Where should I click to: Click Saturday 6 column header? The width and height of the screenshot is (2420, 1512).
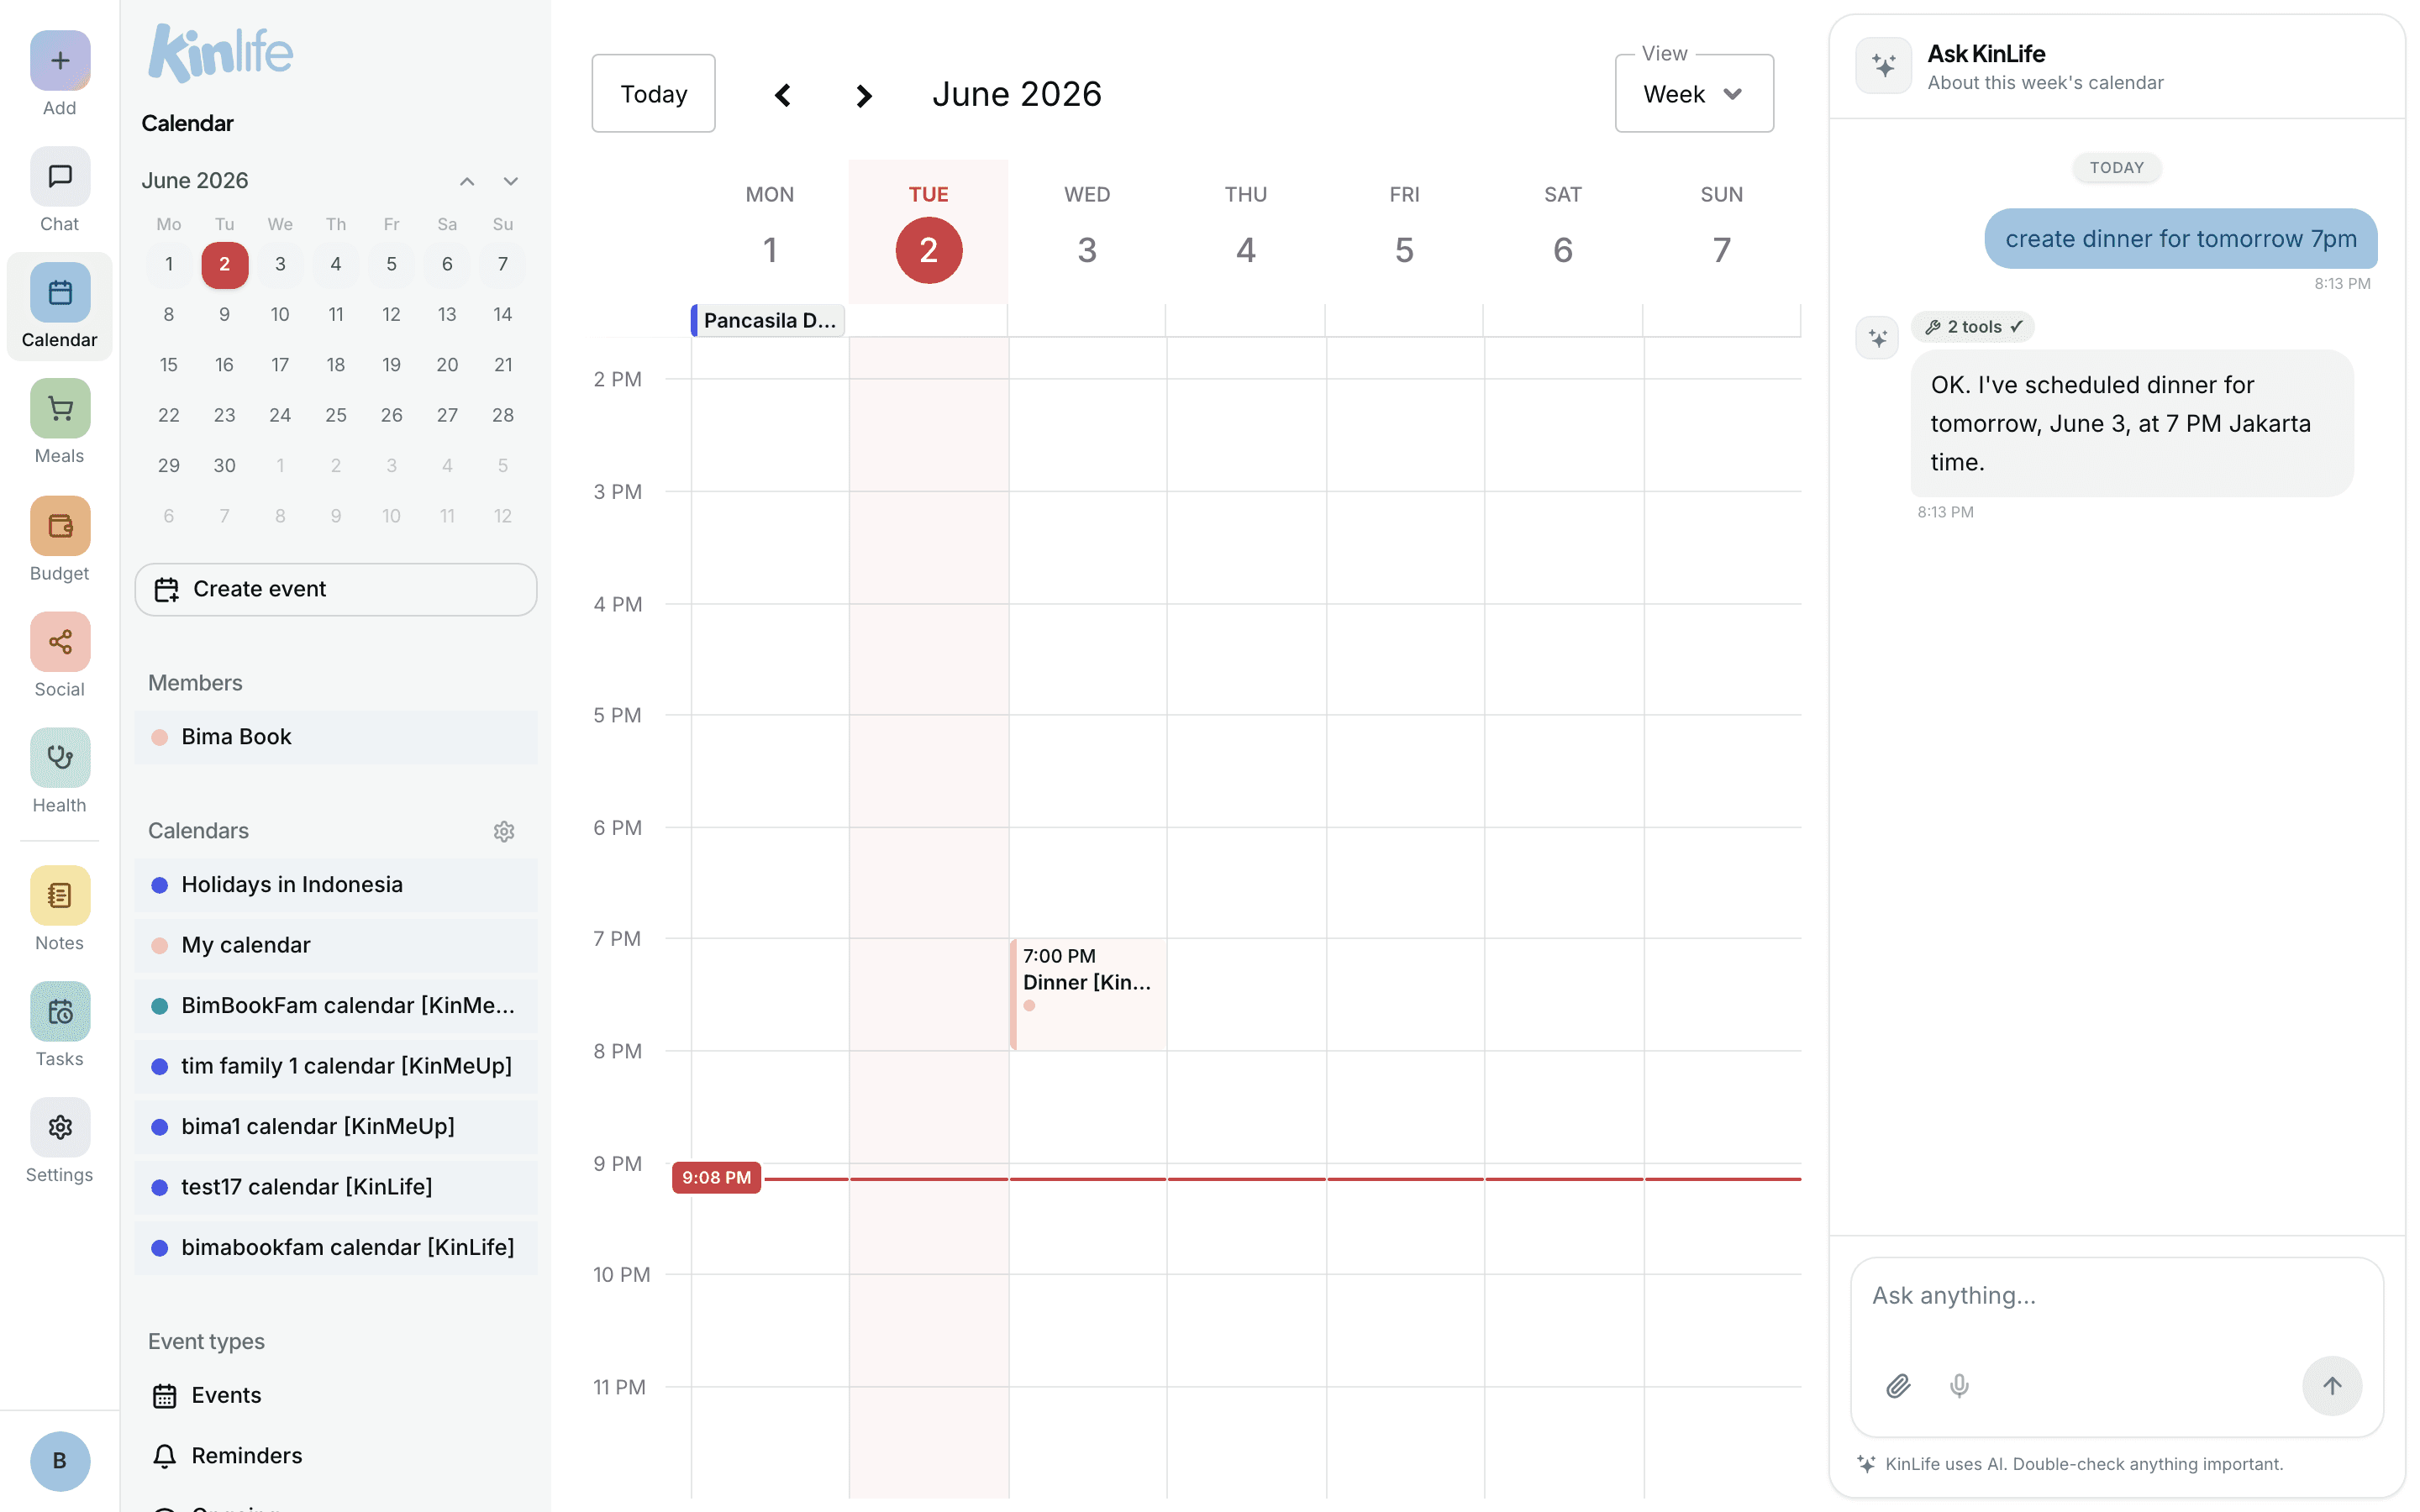(1563, 230)
